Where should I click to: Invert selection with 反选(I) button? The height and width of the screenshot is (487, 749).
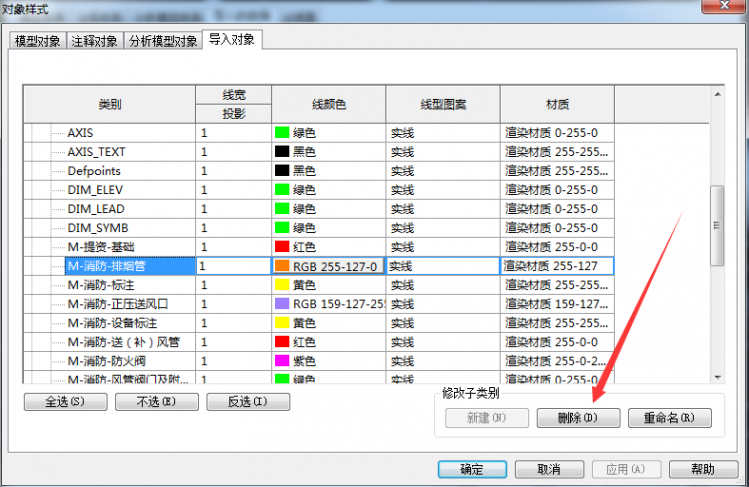pos(247,402)
